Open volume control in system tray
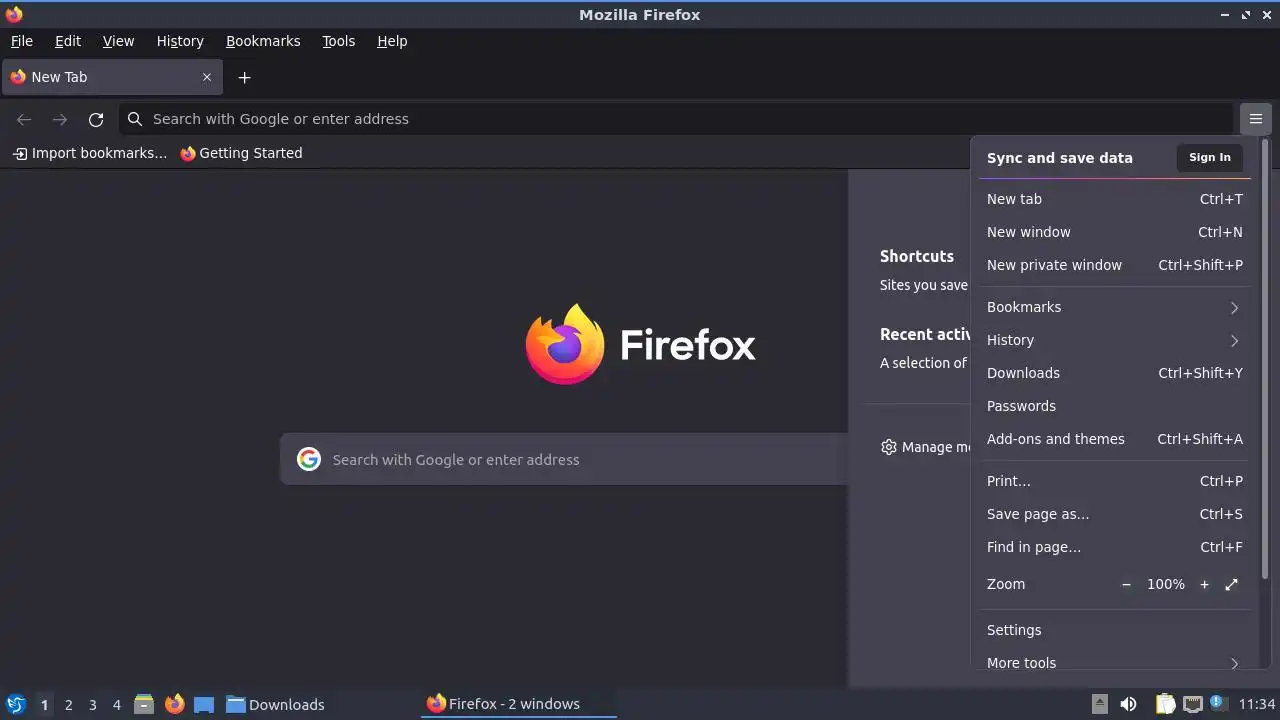Screen dimensions: 1280x720 [x=1128, y=704]
